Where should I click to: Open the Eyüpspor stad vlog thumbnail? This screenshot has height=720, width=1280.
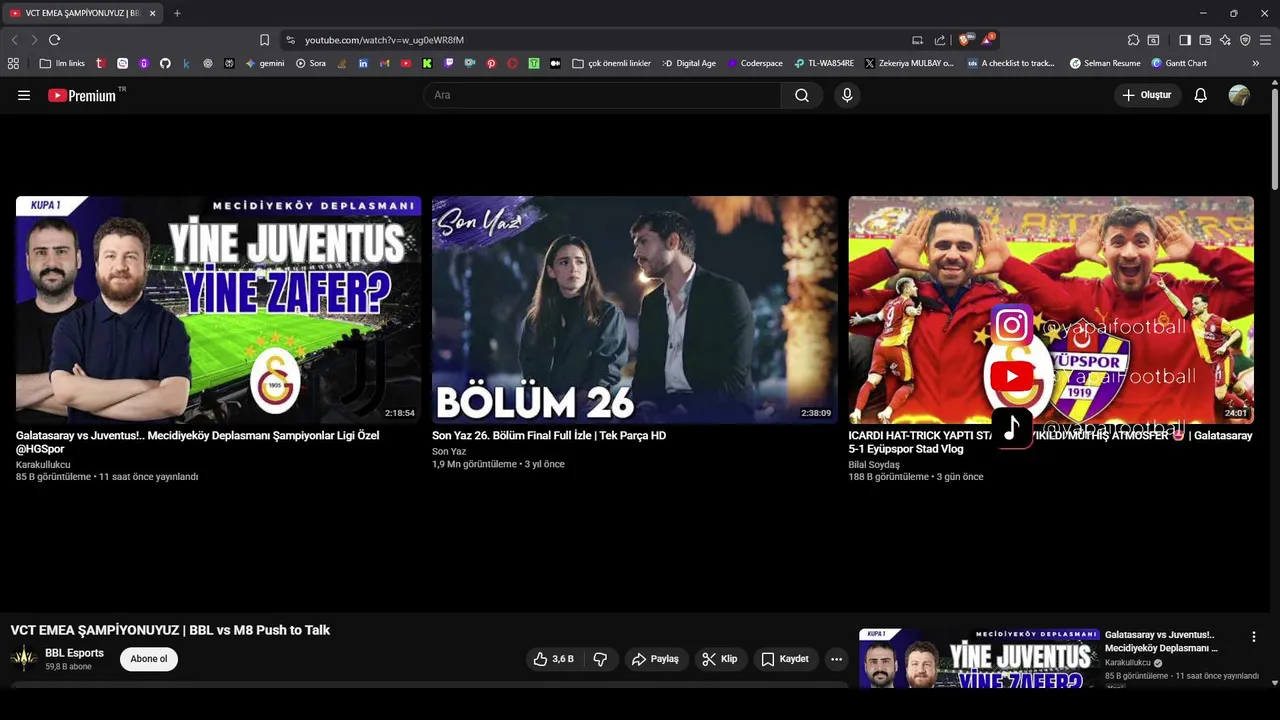coord(1051,310)
